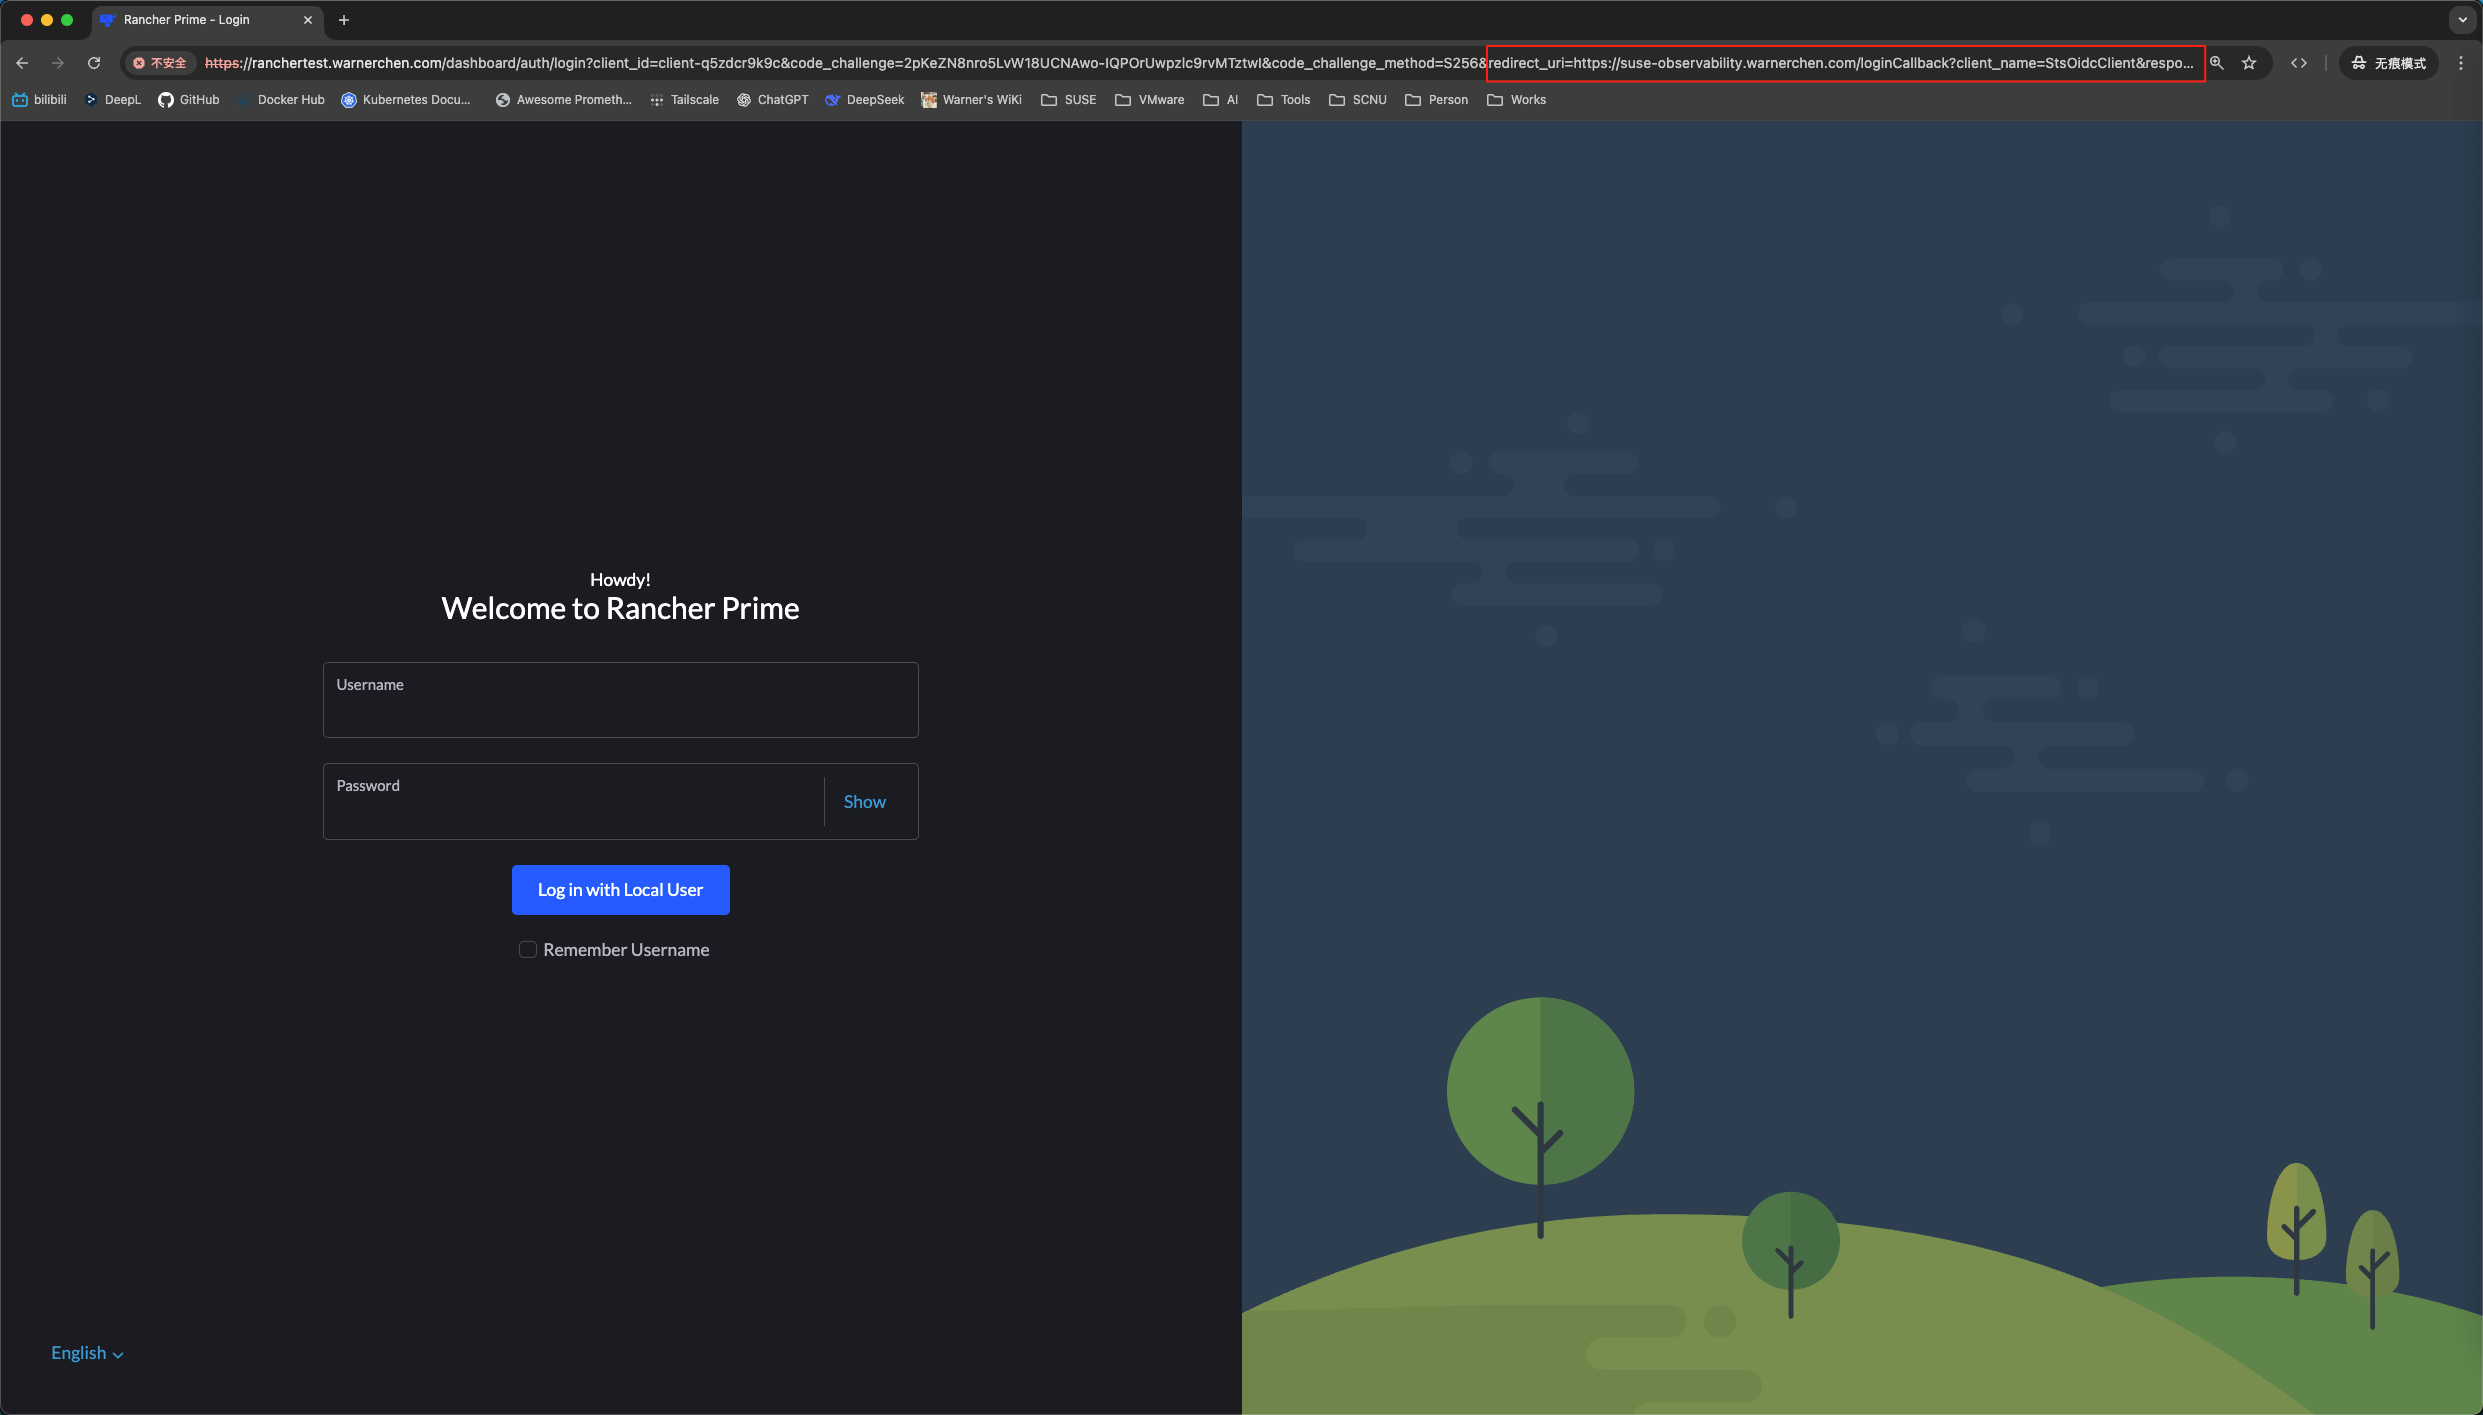The width and height of the screenshot is (2483, 1415).
Task: Expand the SUSE bookmarks folder
Action: (1068, 100)
